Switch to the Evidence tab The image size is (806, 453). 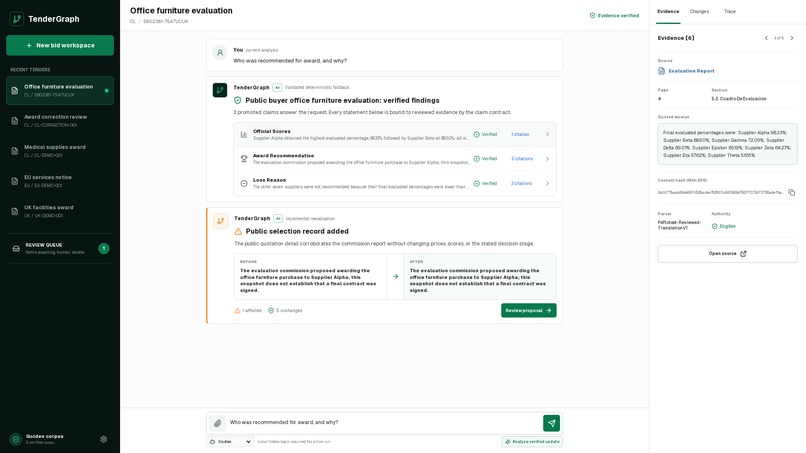(x=668, y=11)
